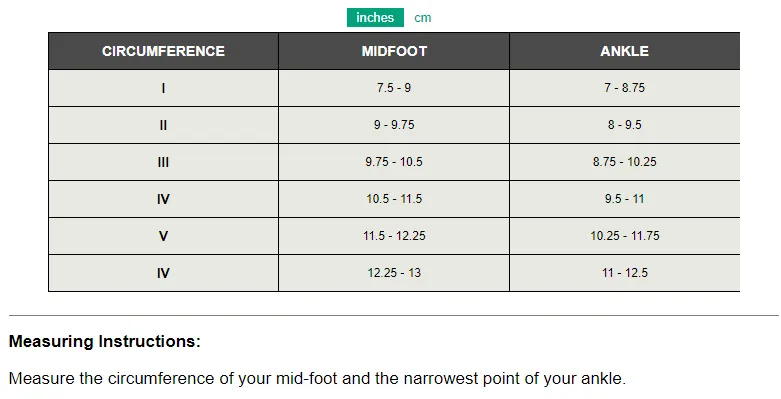Click midfoot value 7.5 - 9
Screen dimensions: 781x399
394,88
